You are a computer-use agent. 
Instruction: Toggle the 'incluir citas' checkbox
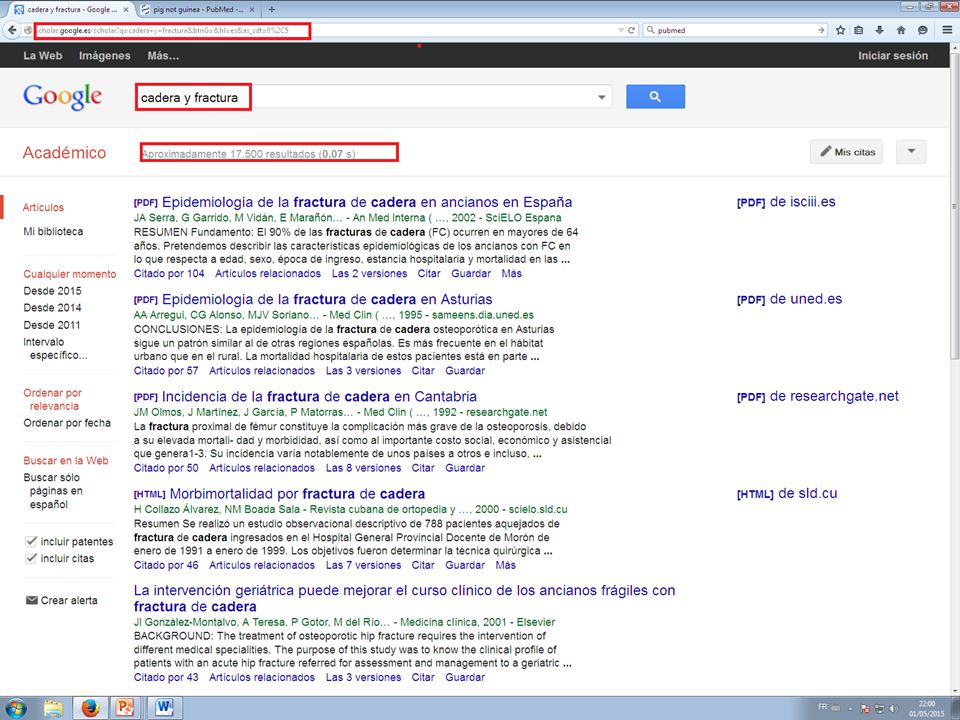point(31,558)
